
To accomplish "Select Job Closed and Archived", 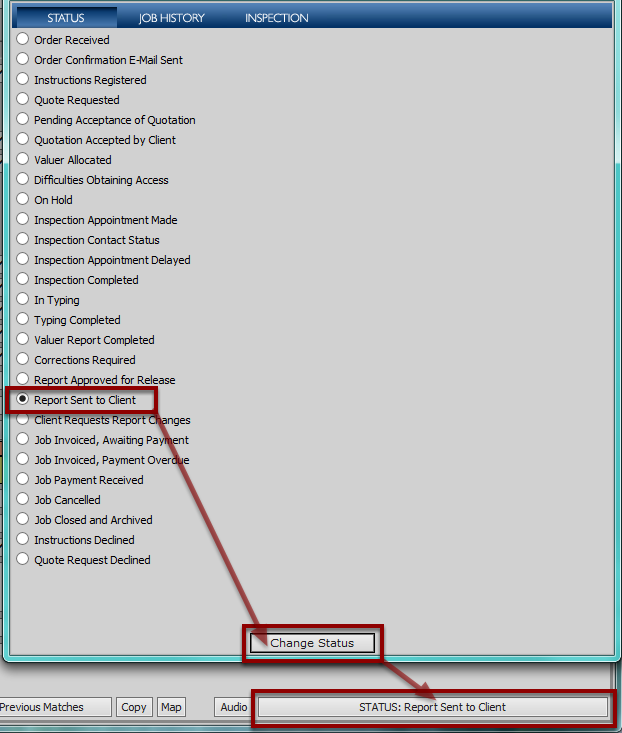I will coord(22,519).
